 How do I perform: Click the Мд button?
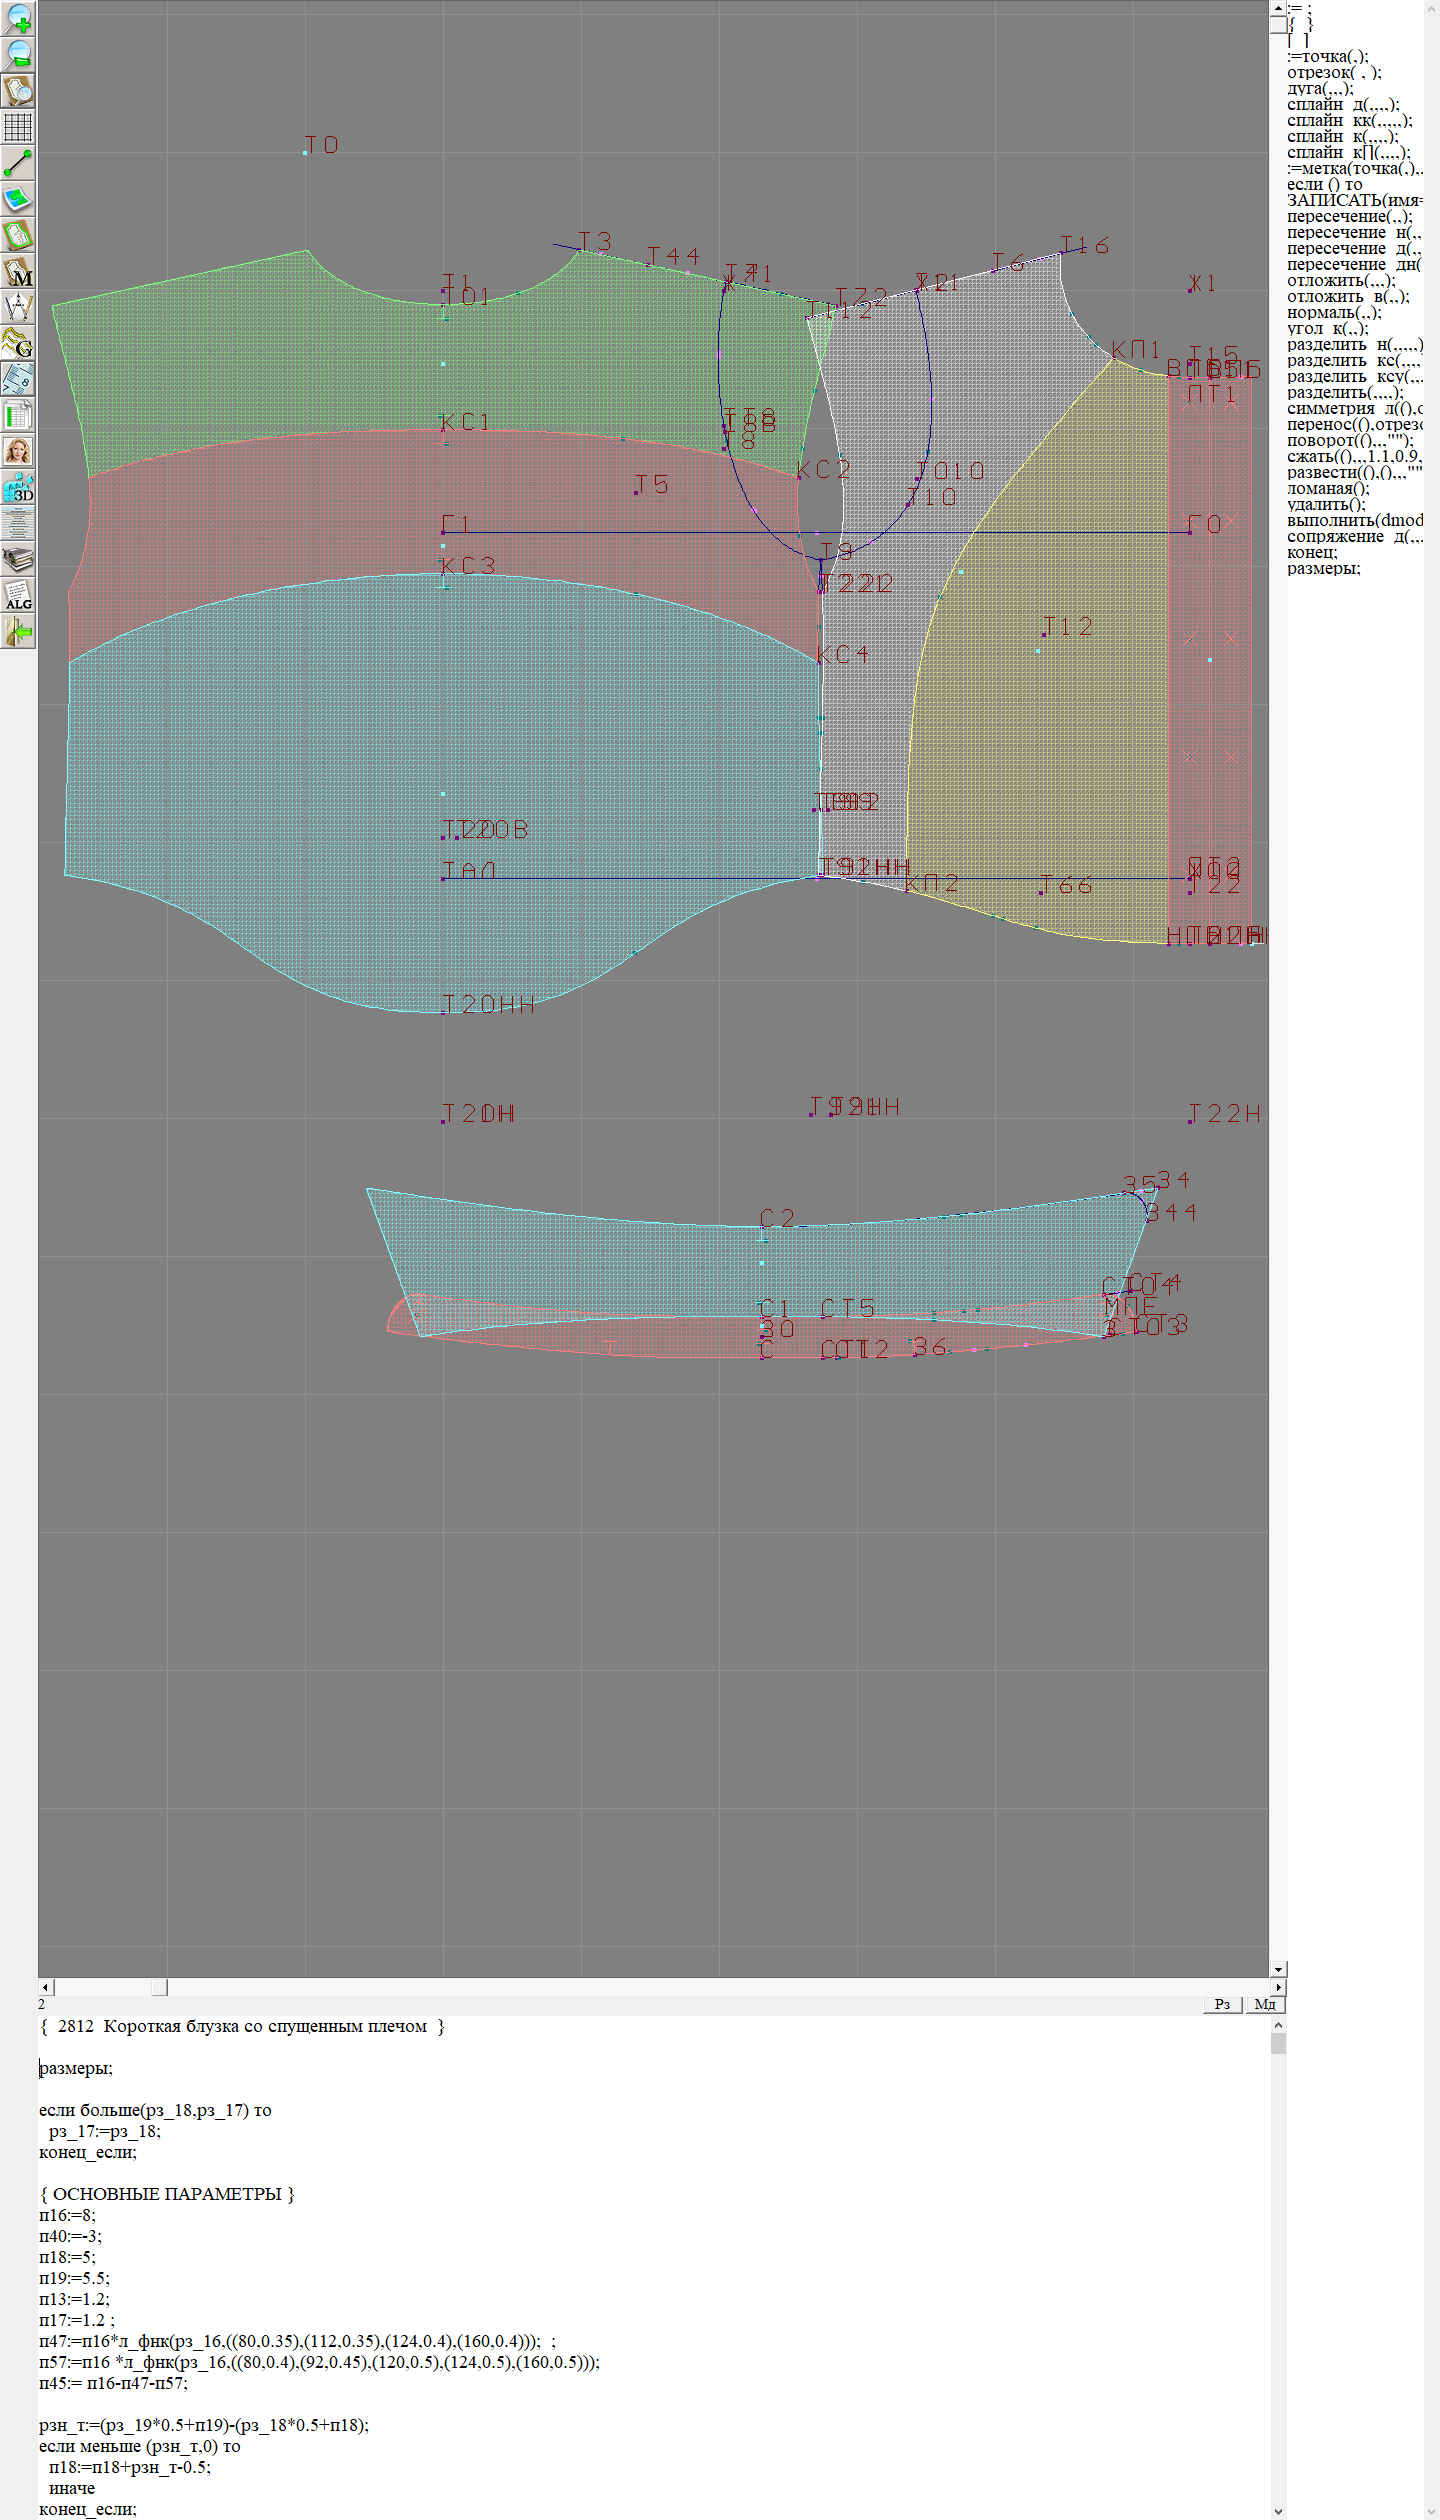pyautogui.click(x=1264, y=2004)
